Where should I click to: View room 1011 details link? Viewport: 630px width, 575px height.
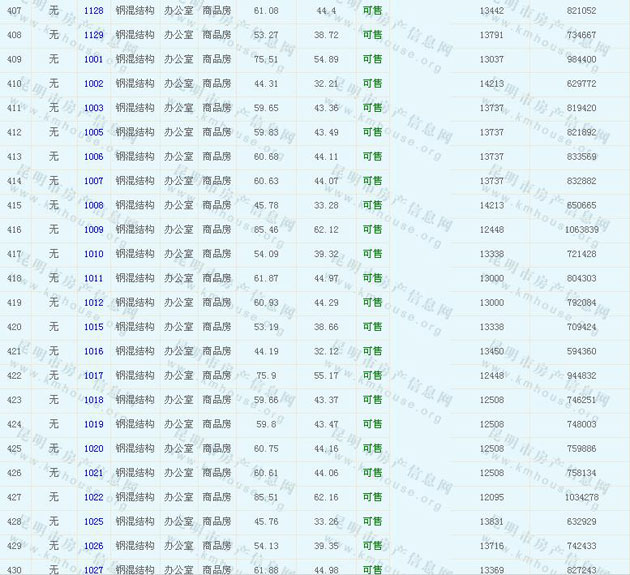(x=93, y=278)
